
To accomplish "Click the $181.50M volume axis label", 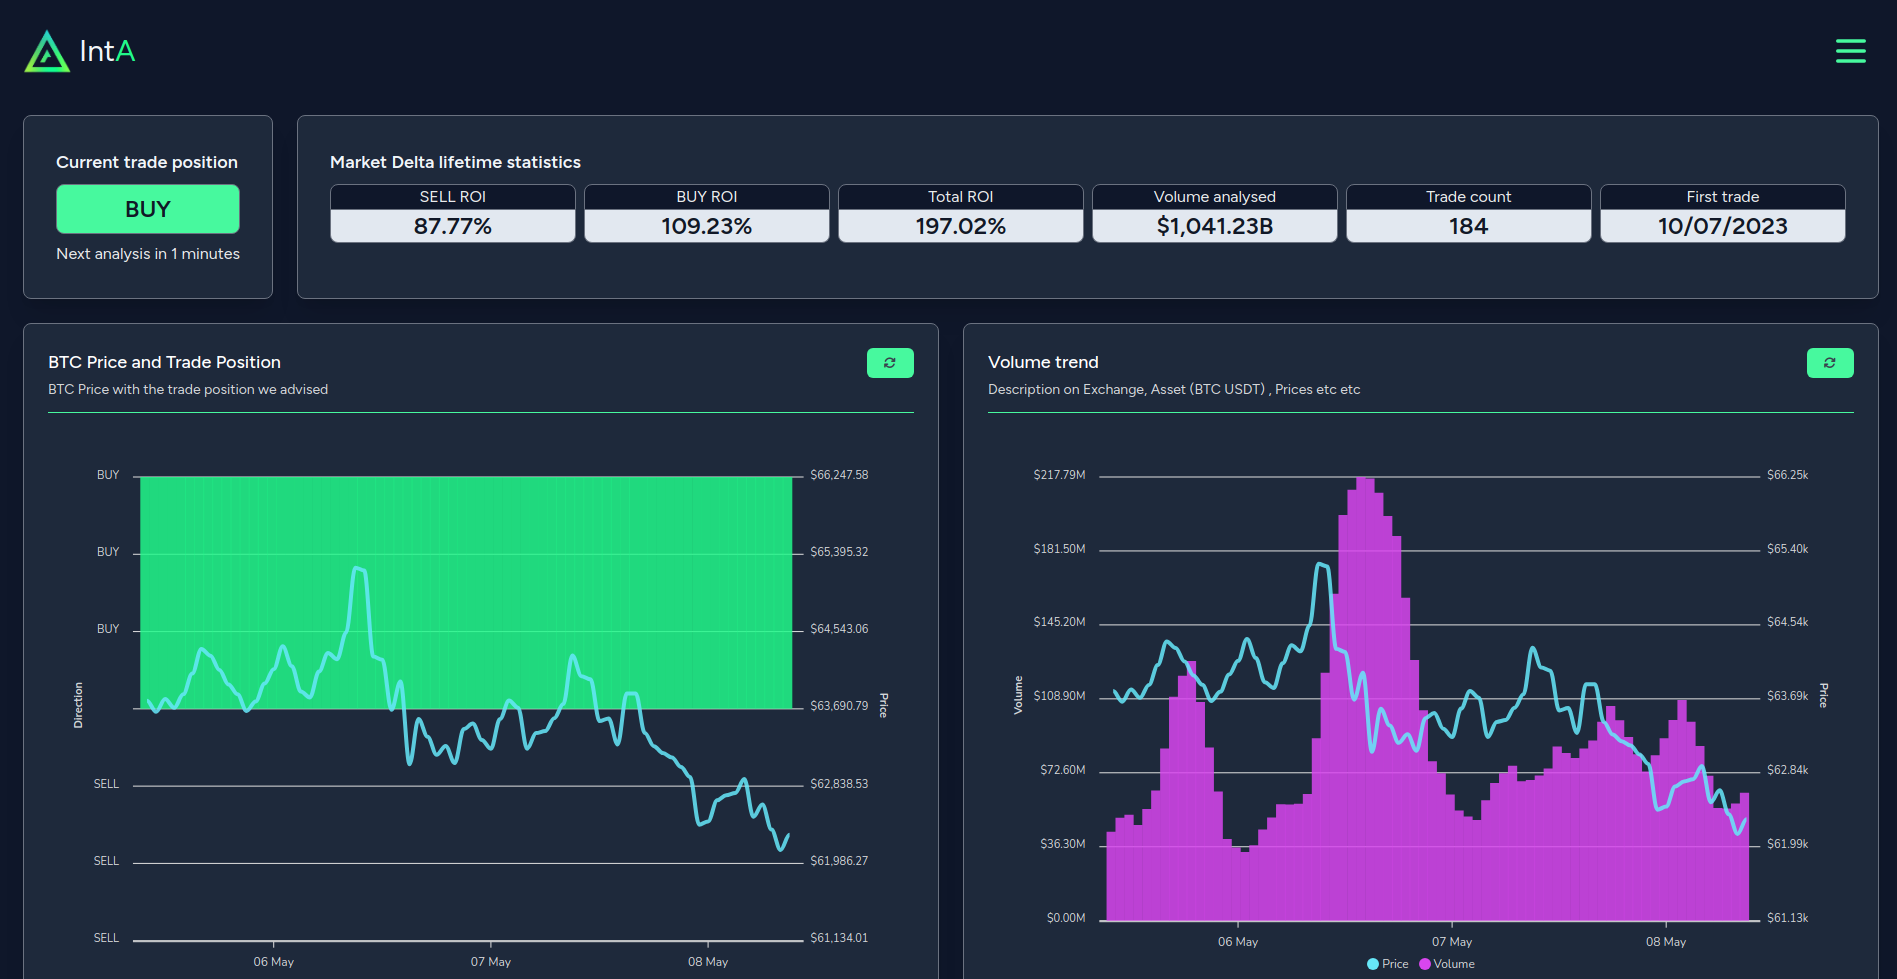I will [x=1059, y=549].
